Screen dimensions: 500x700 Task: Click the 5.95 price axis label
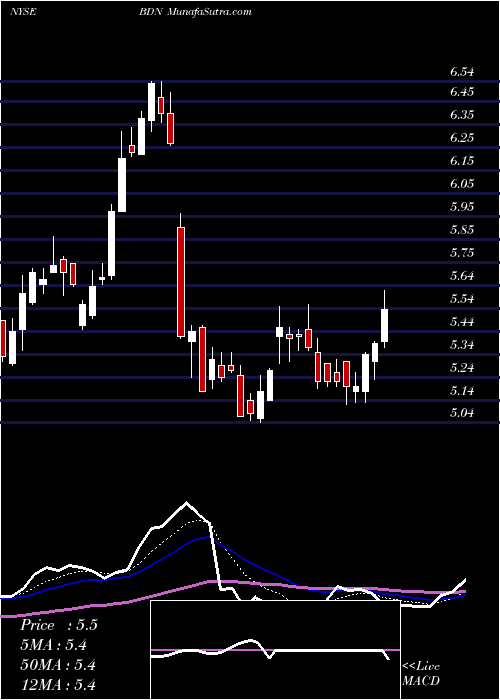point(462,207)
